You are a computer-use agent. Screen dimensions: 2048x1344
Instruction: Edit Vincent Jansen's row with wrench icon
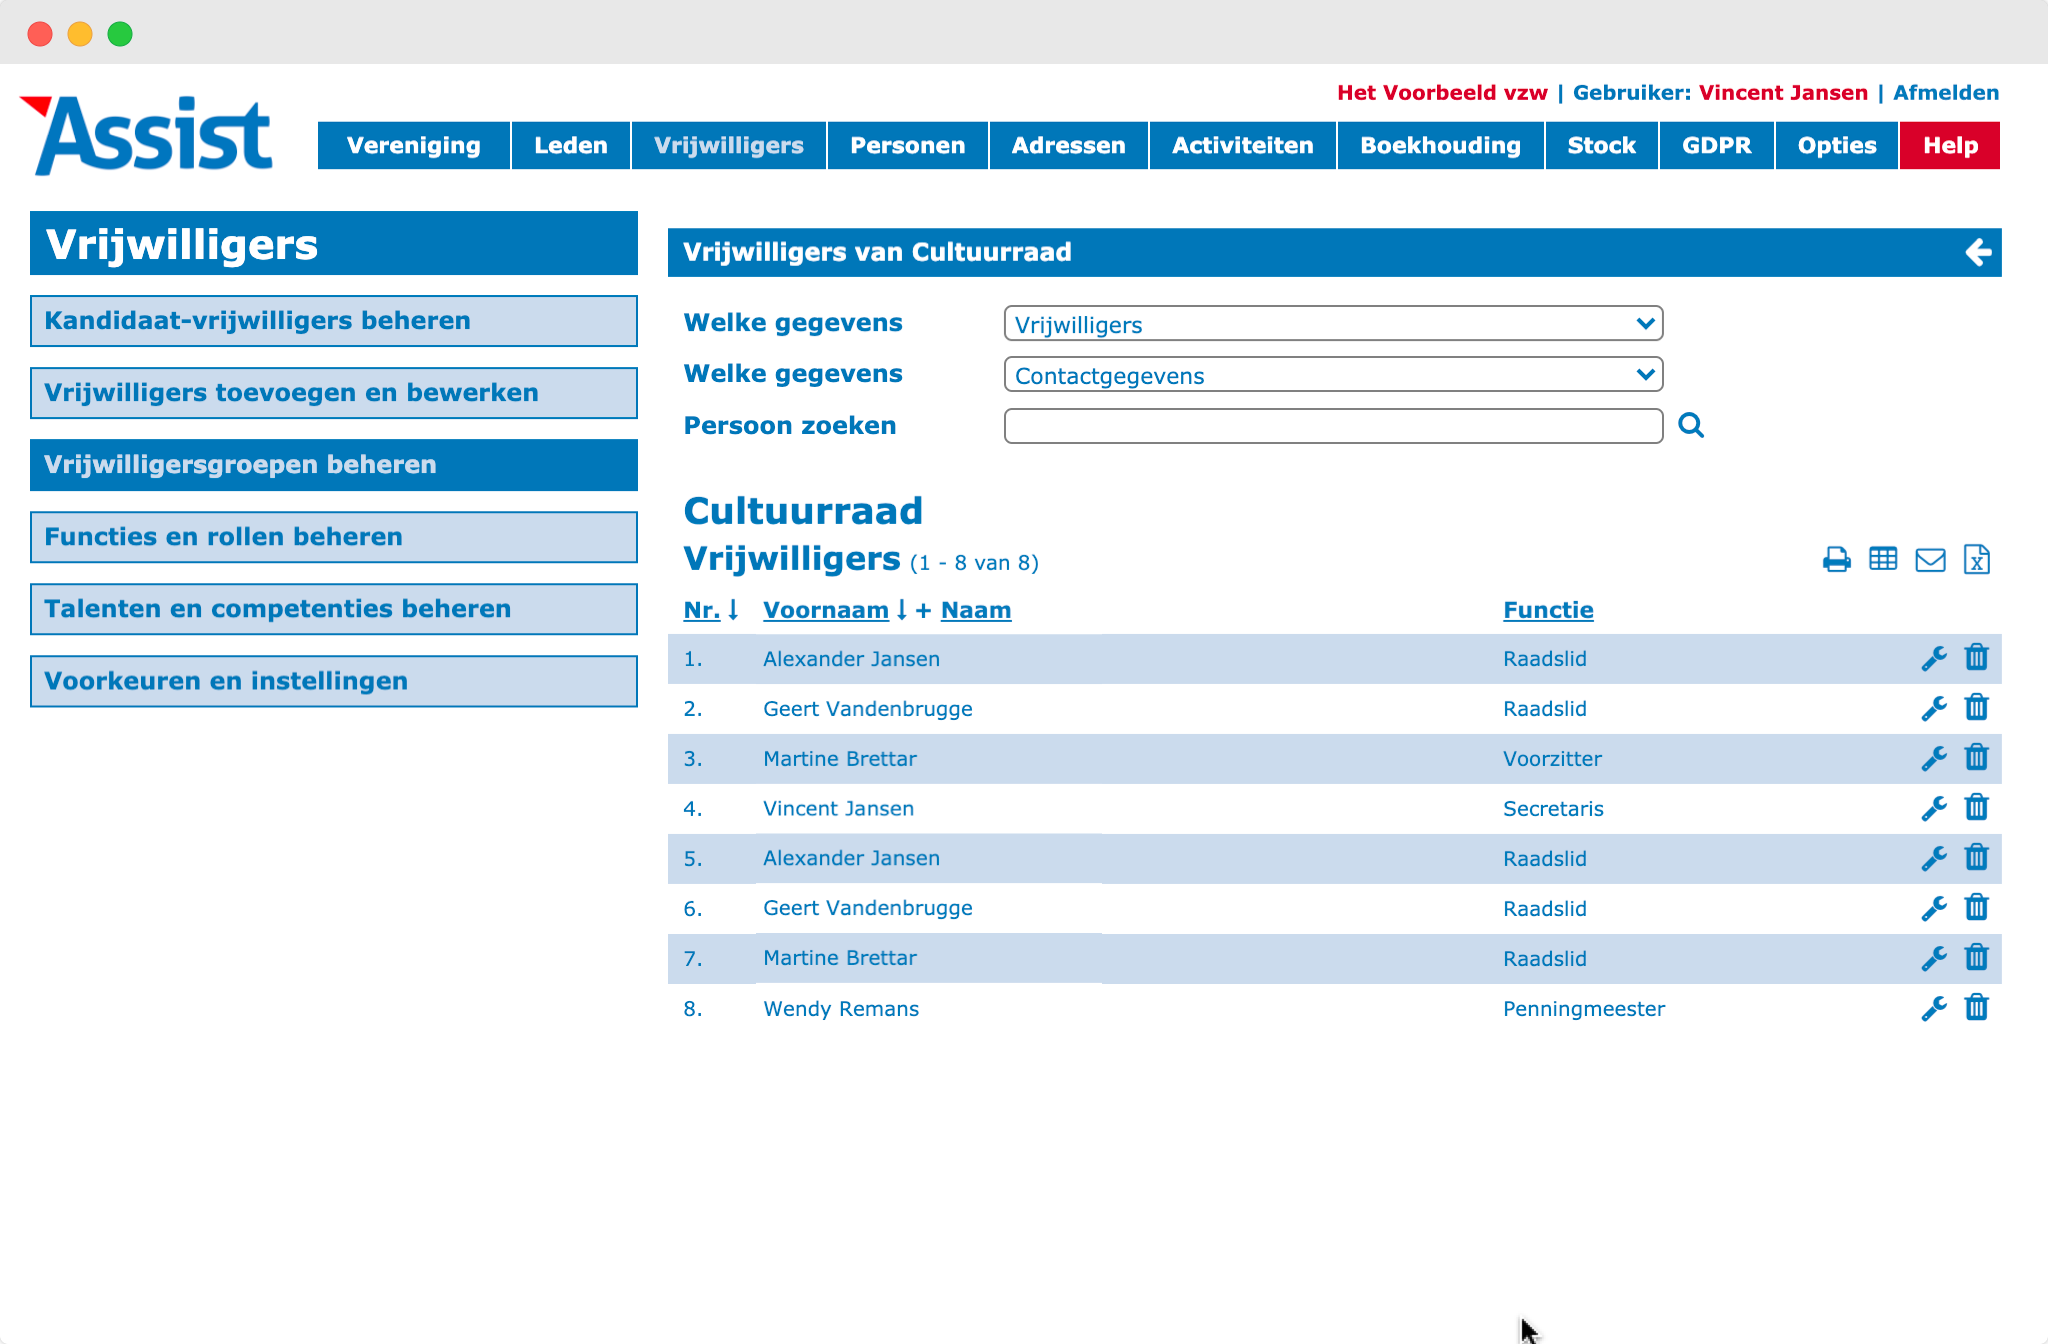click(x=1934, y=808)
